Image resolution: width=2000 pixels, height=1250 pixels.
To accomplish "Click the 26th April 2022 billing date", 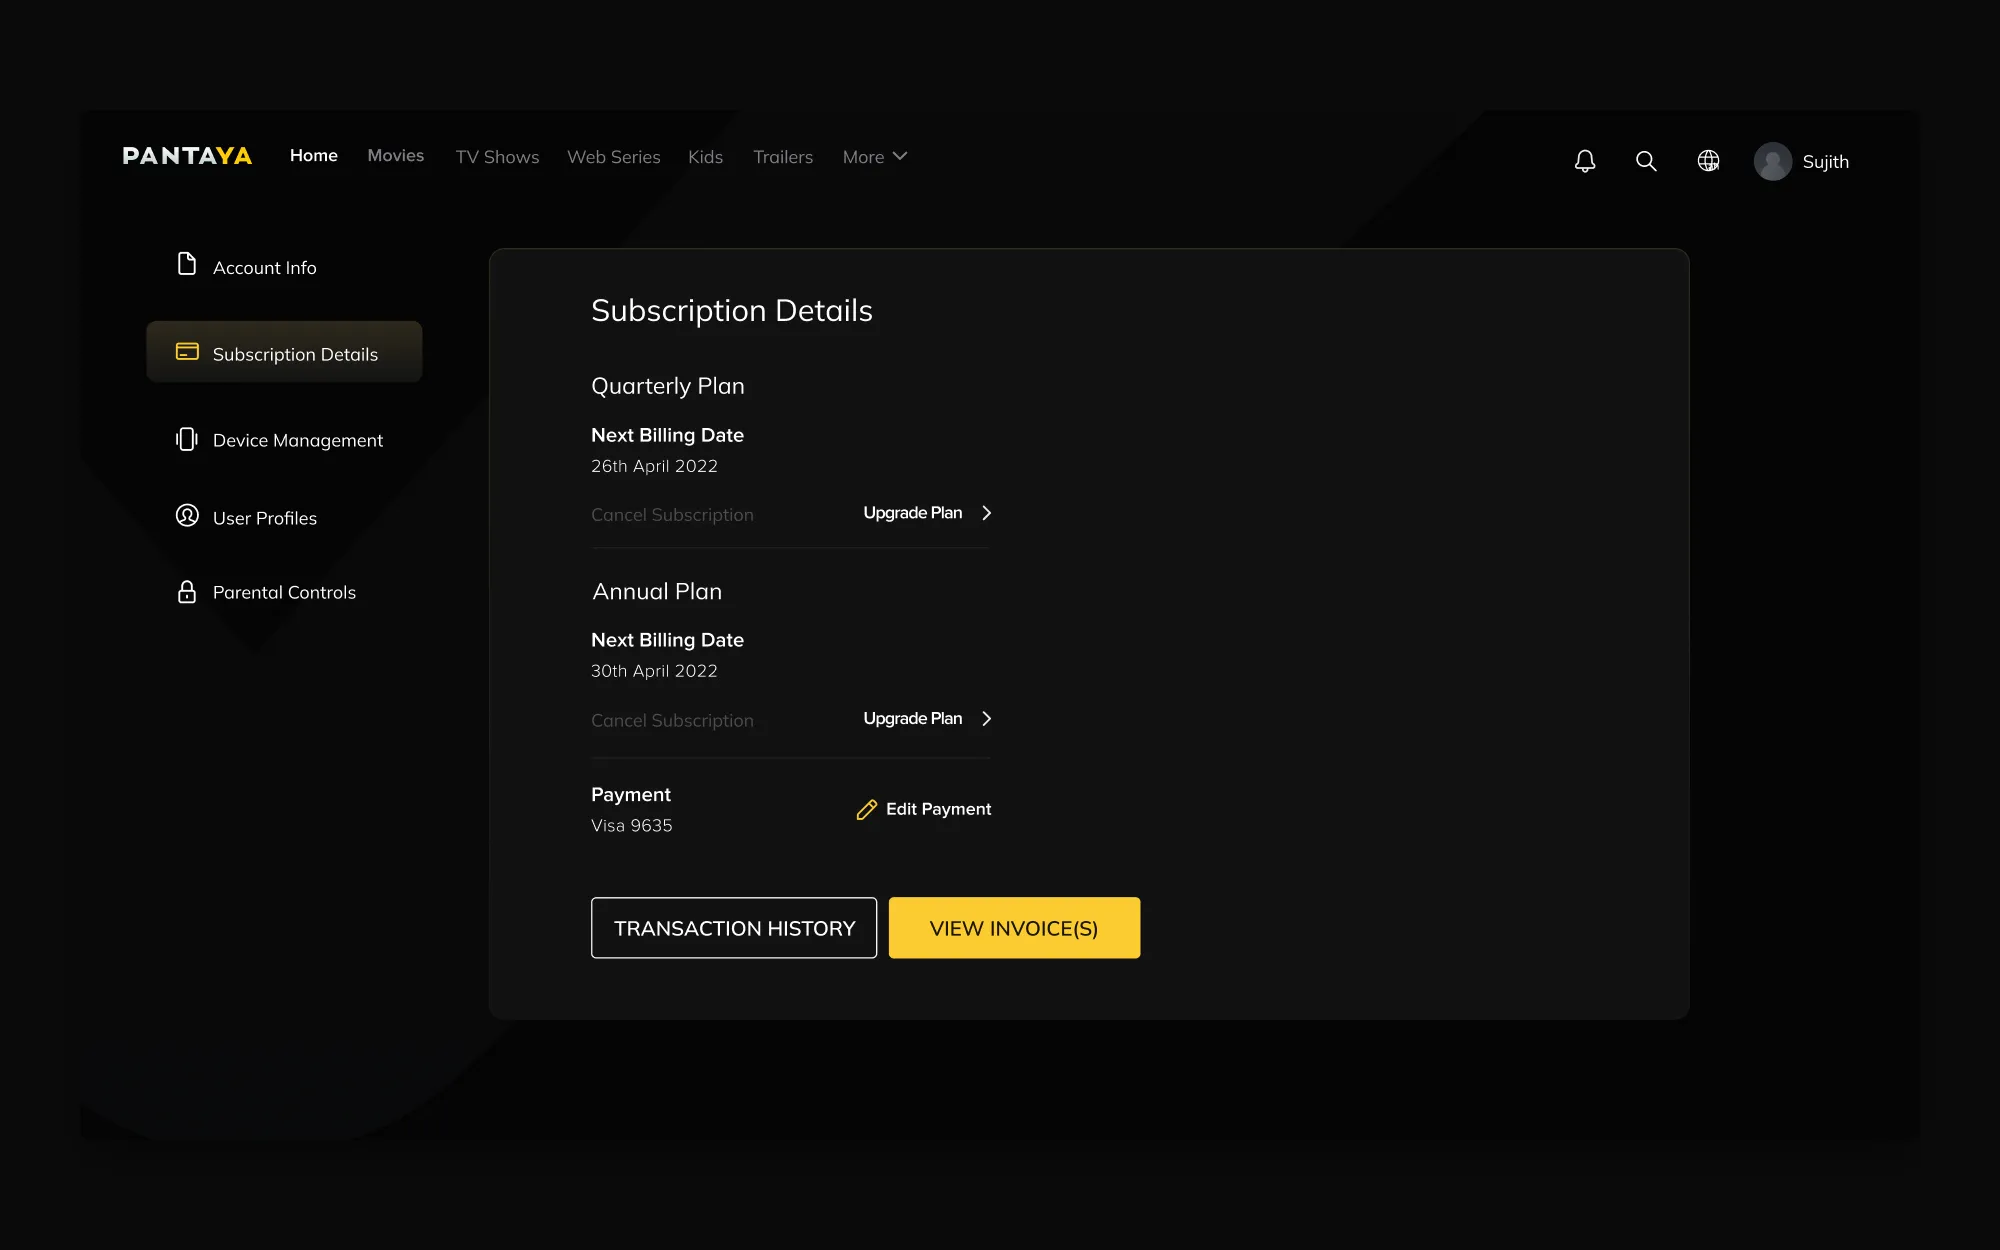I will point(654,466).
